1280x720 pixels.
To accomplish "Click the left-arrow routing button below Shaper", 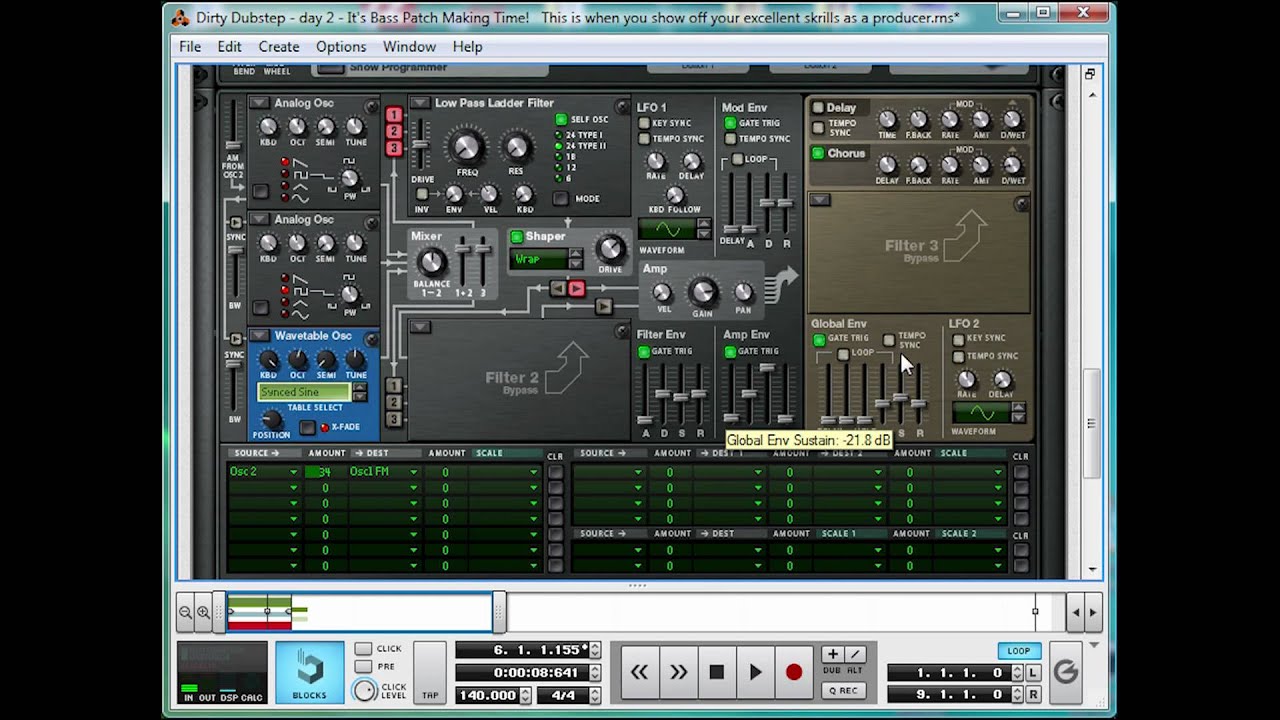I will pos(558,289).
